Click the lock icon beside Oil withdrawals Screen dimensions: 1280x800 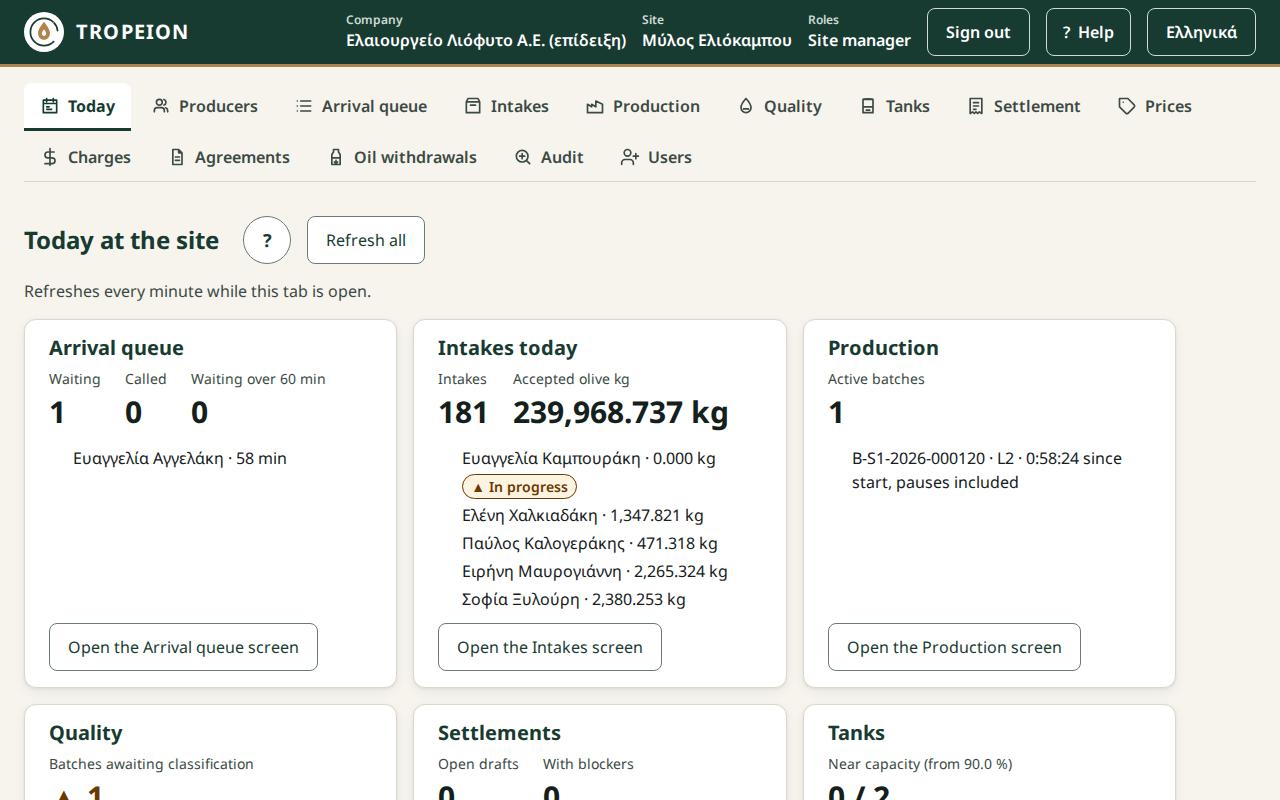coord(336,157)
